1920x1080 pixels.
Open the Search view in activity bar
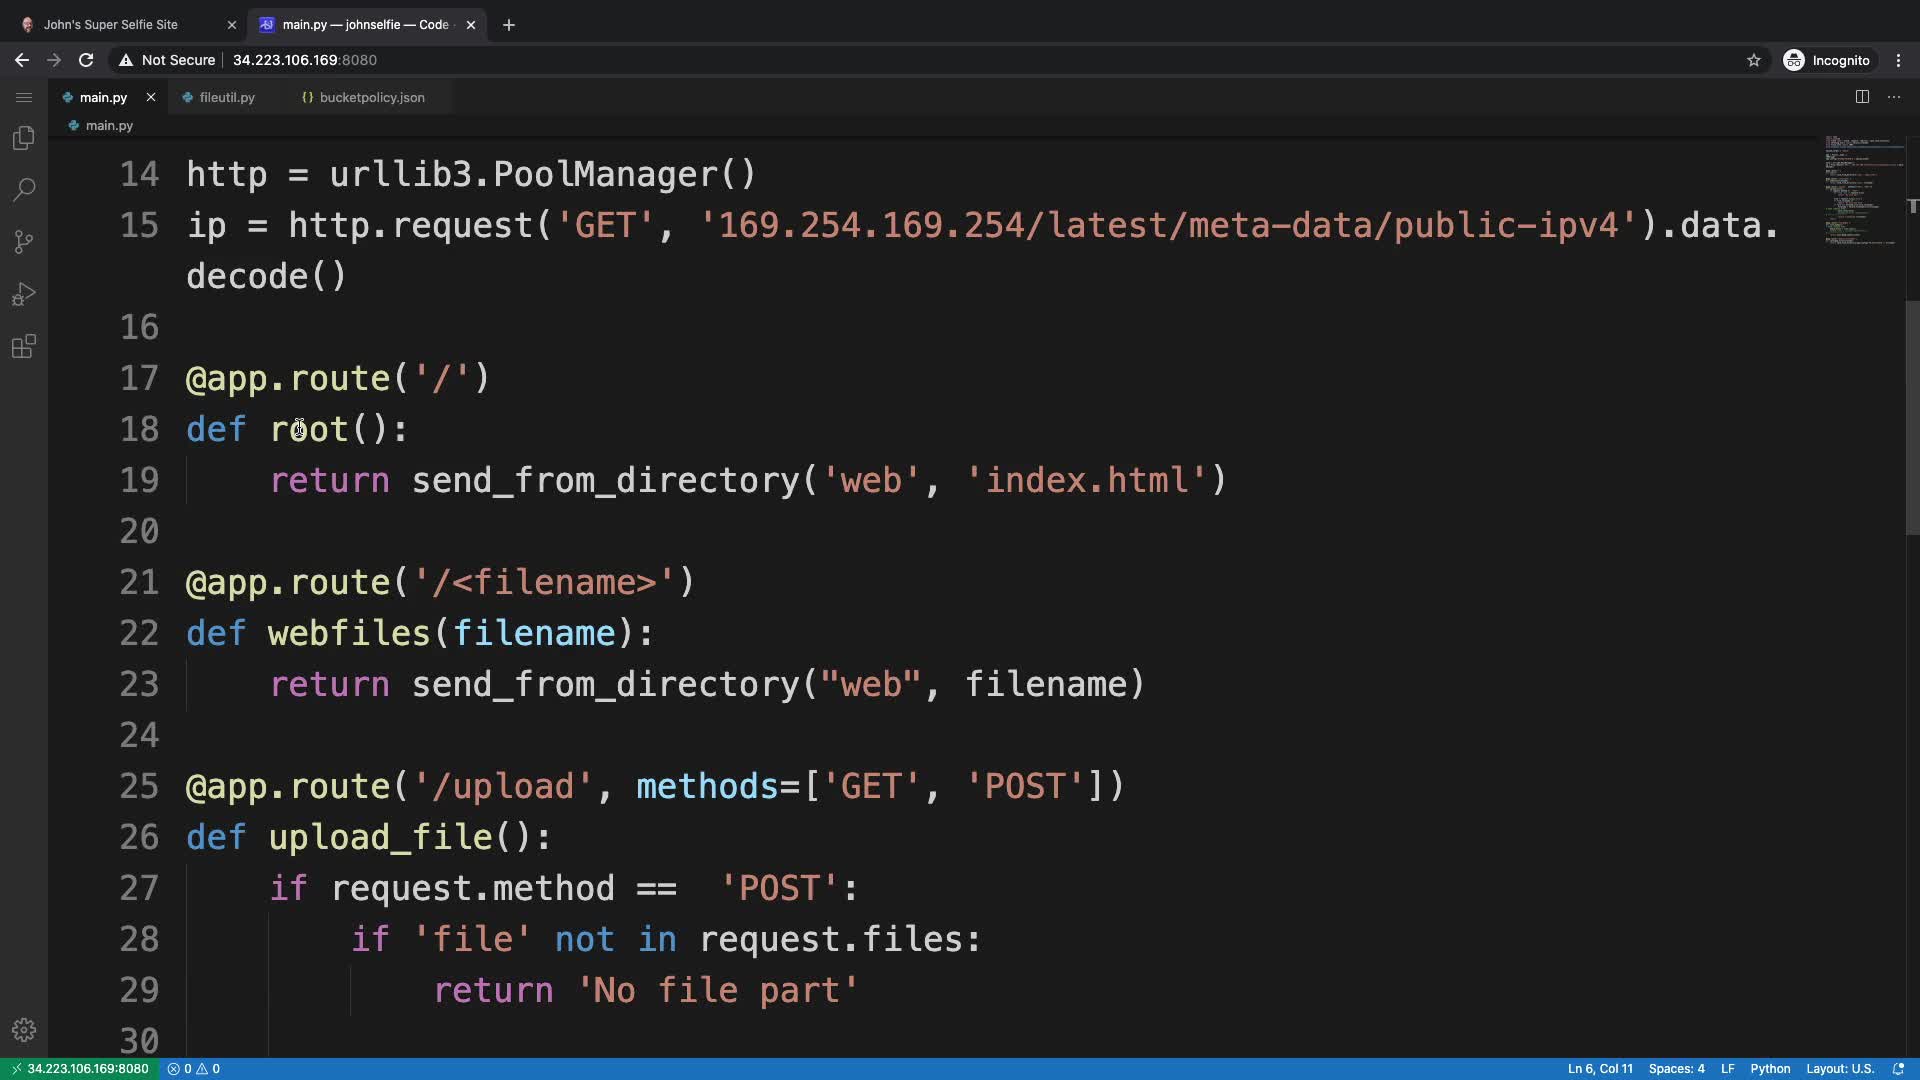[x=24, y=190]
